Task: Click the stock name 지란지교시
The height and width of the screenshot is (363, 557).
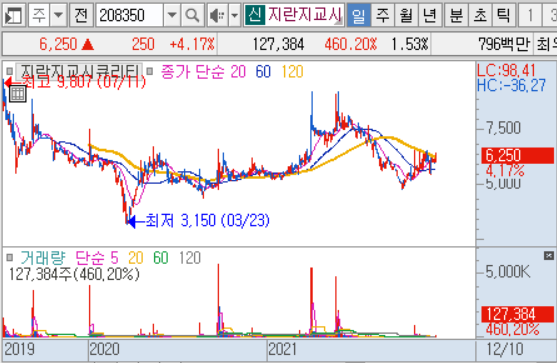Action: 305,15
